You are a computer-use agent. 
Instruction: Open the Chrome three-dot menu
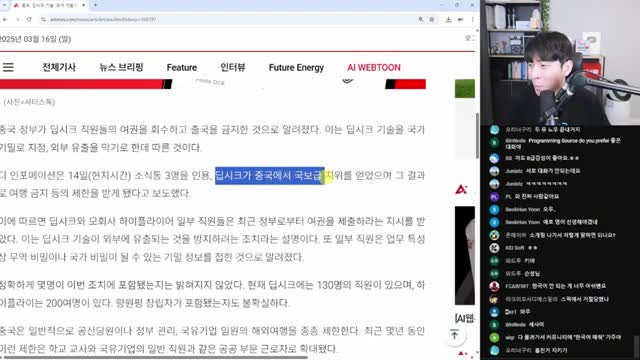coord(473,19)
